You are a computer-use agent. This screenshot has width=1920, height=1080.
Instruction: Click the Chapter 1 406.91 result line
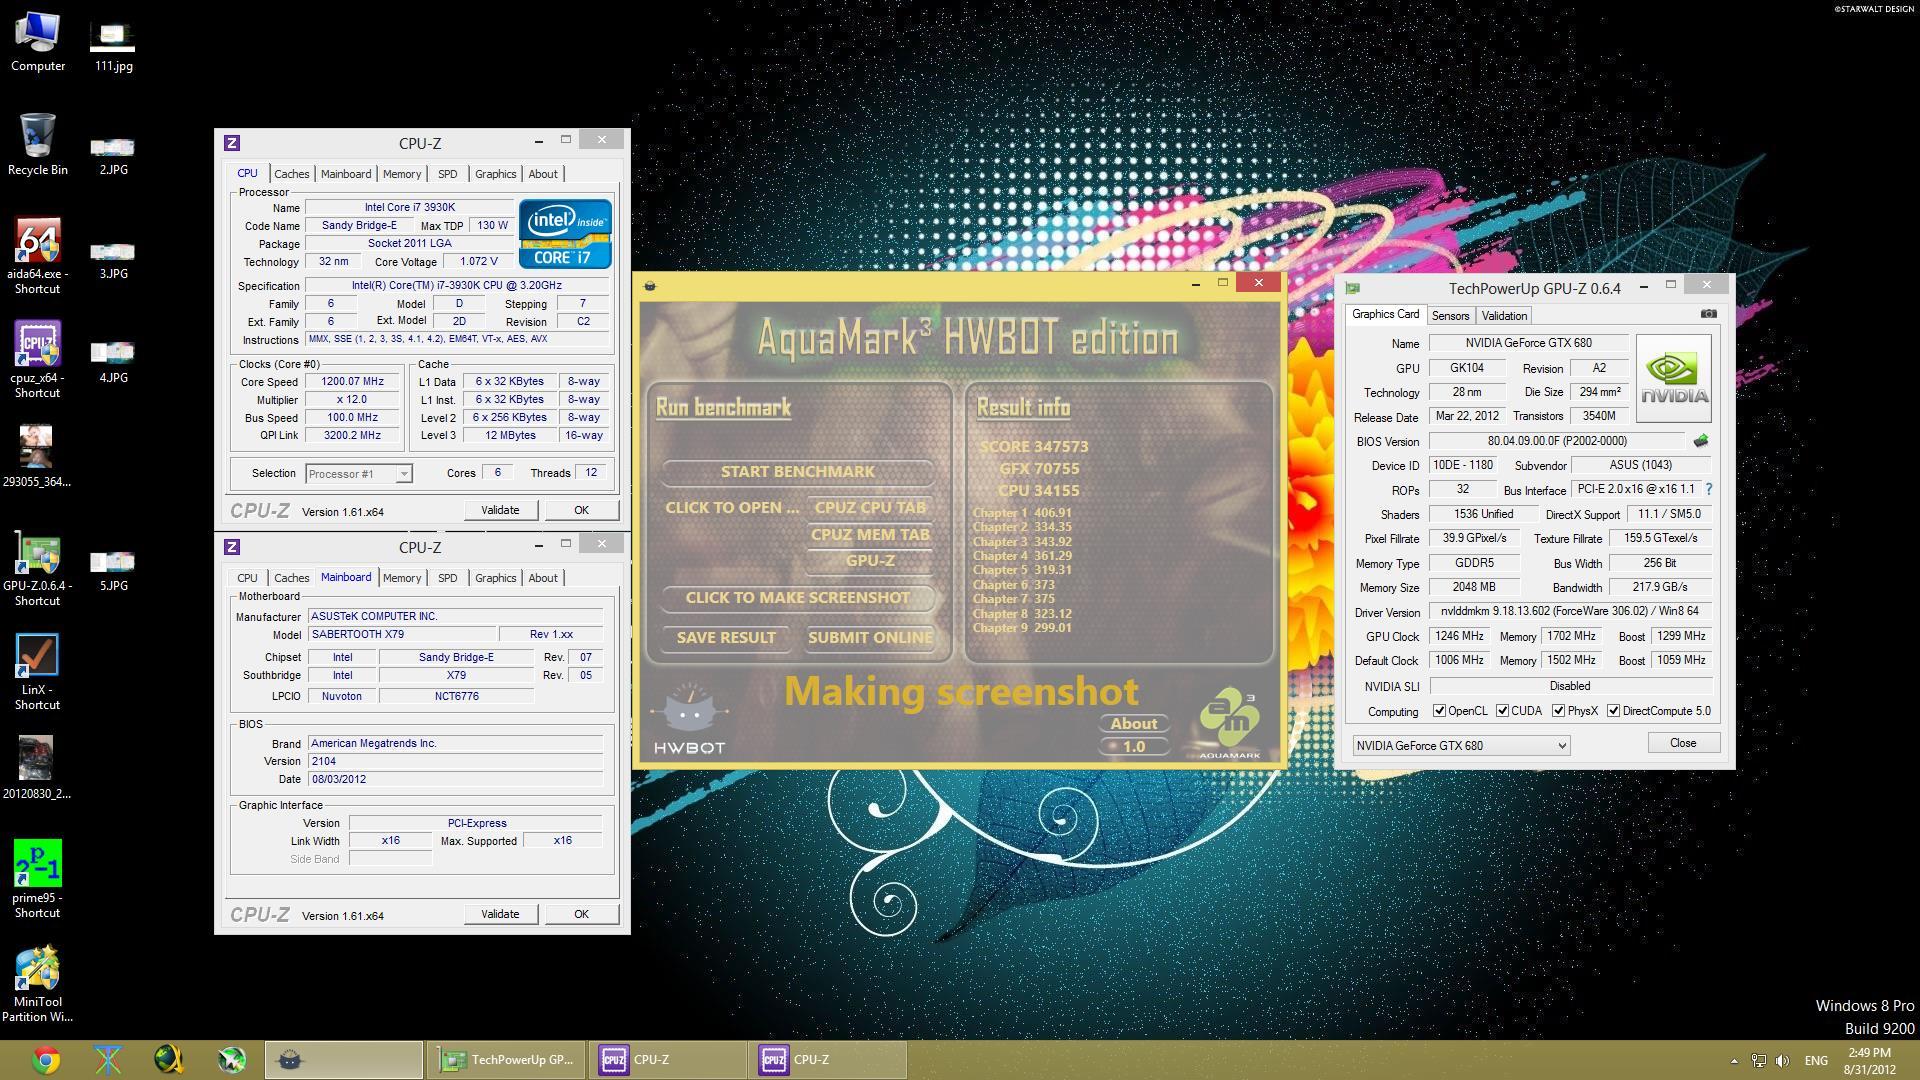click(x=1022, y=512)
